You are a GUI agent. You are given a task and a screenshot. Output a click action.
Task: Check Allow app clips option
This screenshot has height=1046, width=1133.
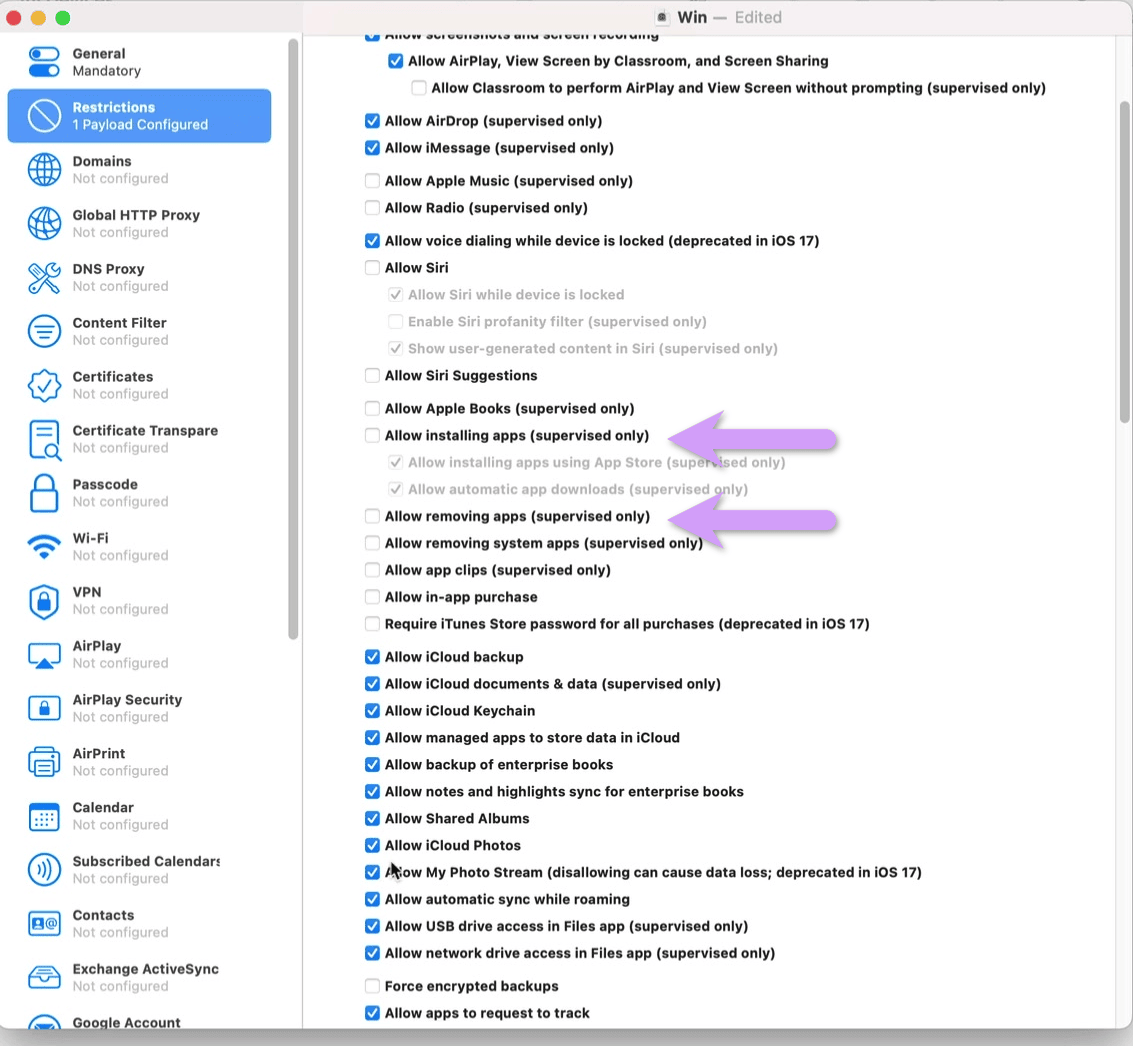372,570
